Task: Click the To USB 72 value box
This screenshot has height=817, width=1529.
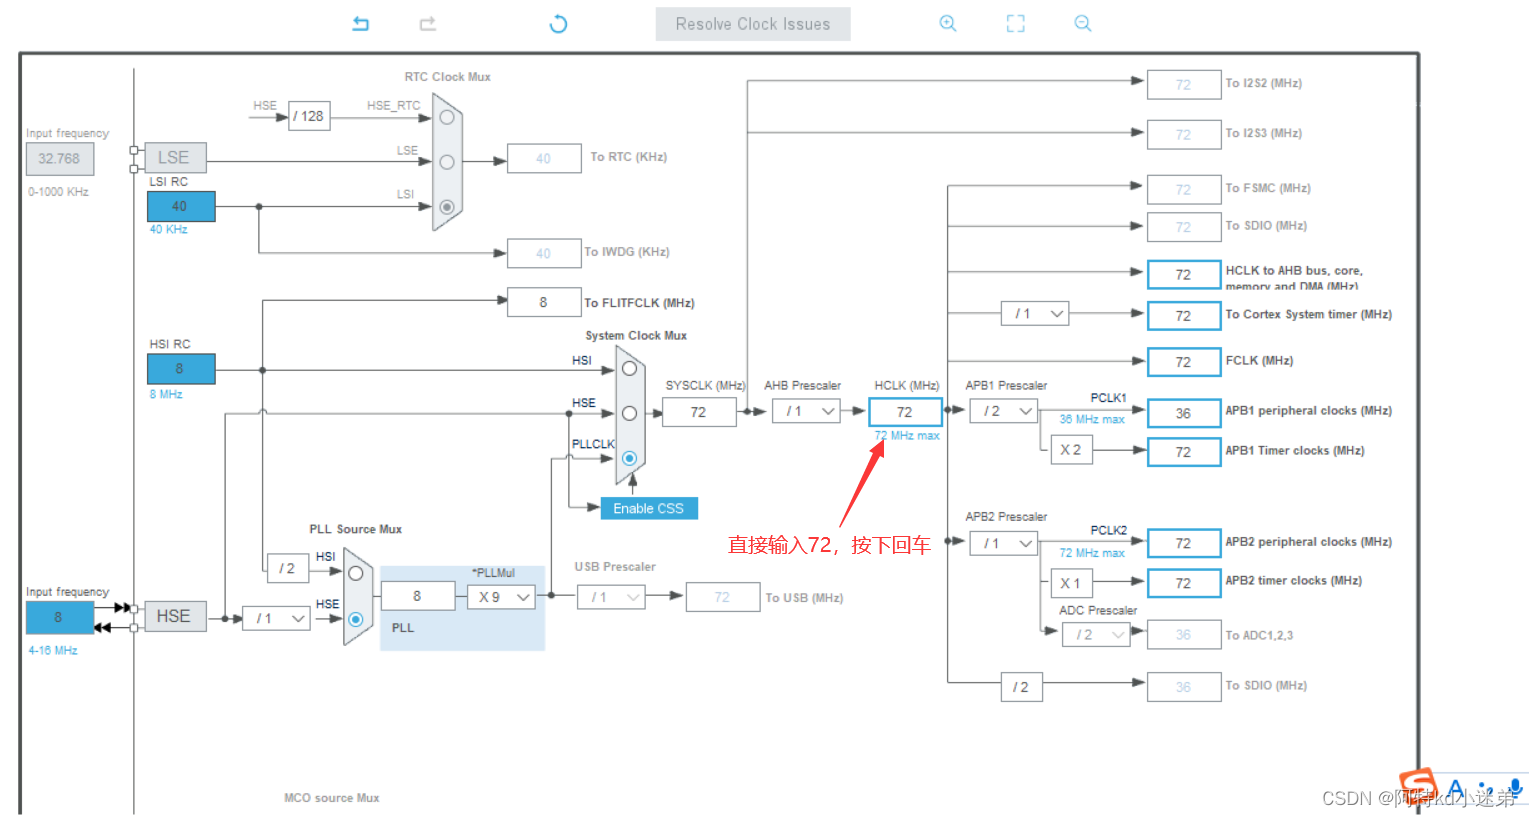Action: pyautogui.click(x=723, y=597)
